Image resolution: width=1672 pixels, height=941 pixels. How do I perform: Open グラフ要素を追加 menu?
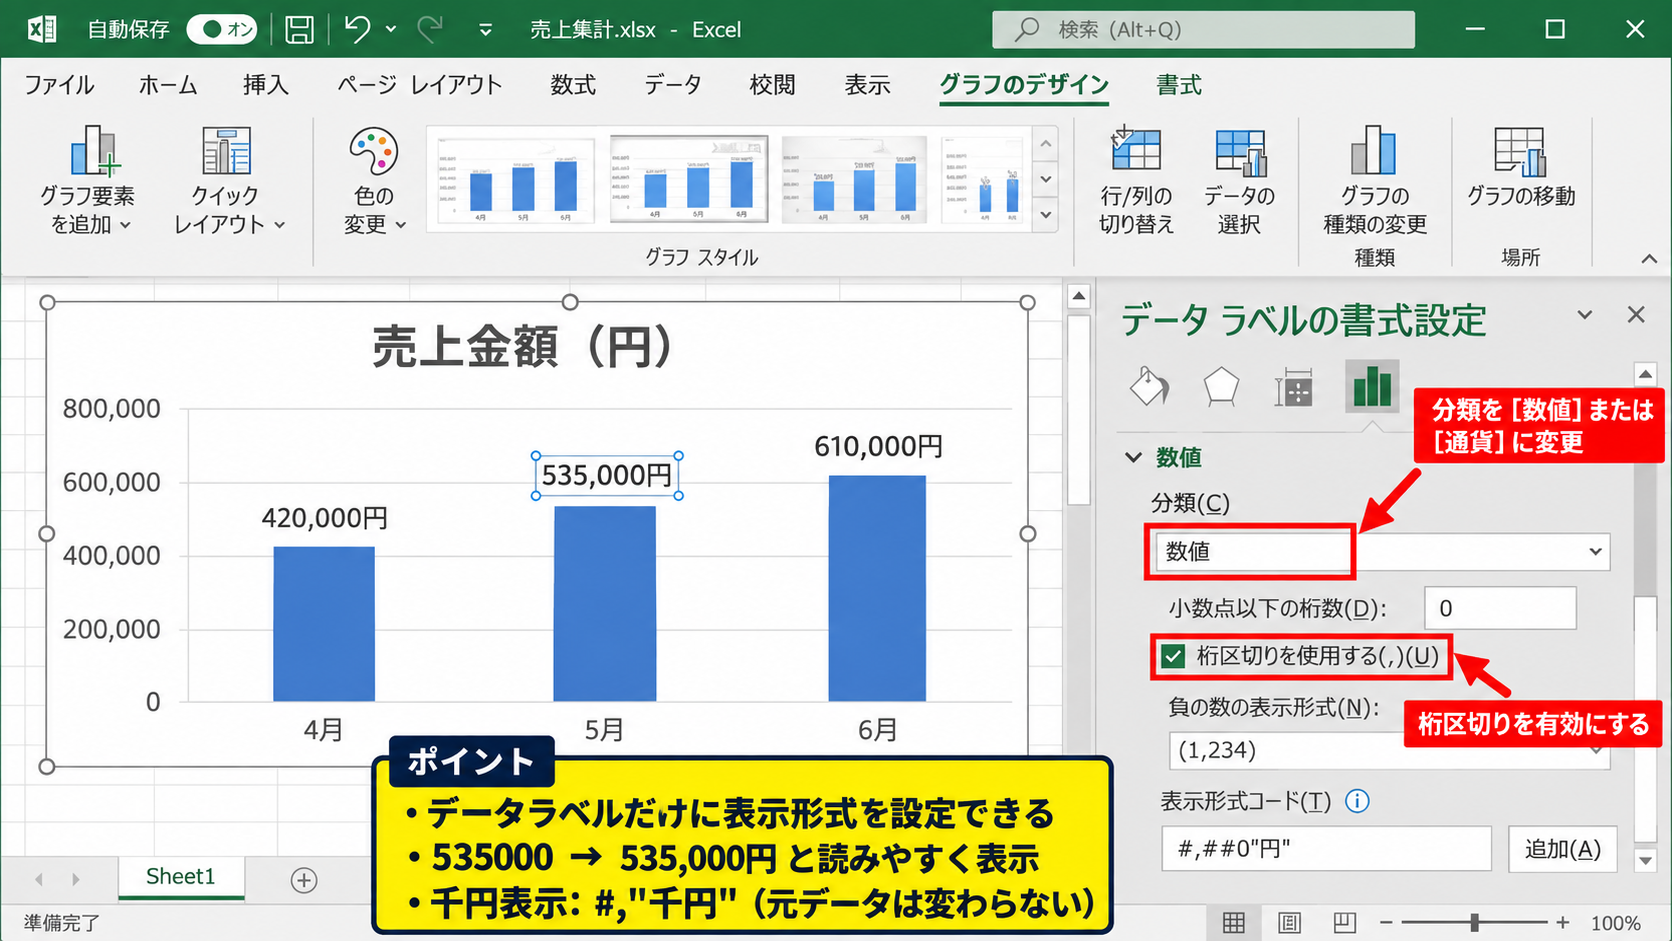pyautogui.click(x=88, y=180)
